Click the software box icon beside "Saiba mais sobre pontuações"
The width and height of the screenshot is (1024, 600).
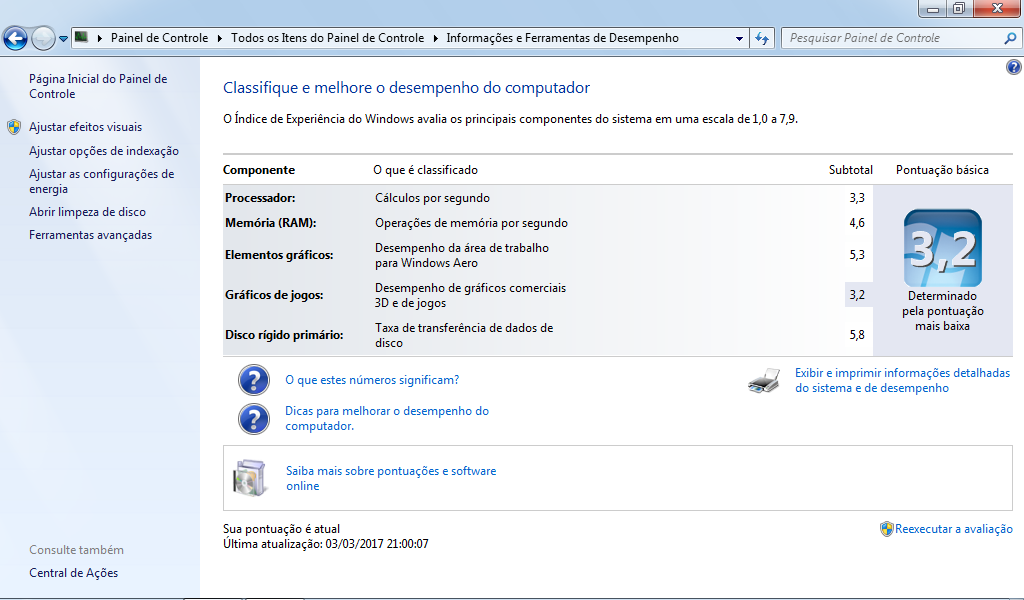[x=250, y=478]
